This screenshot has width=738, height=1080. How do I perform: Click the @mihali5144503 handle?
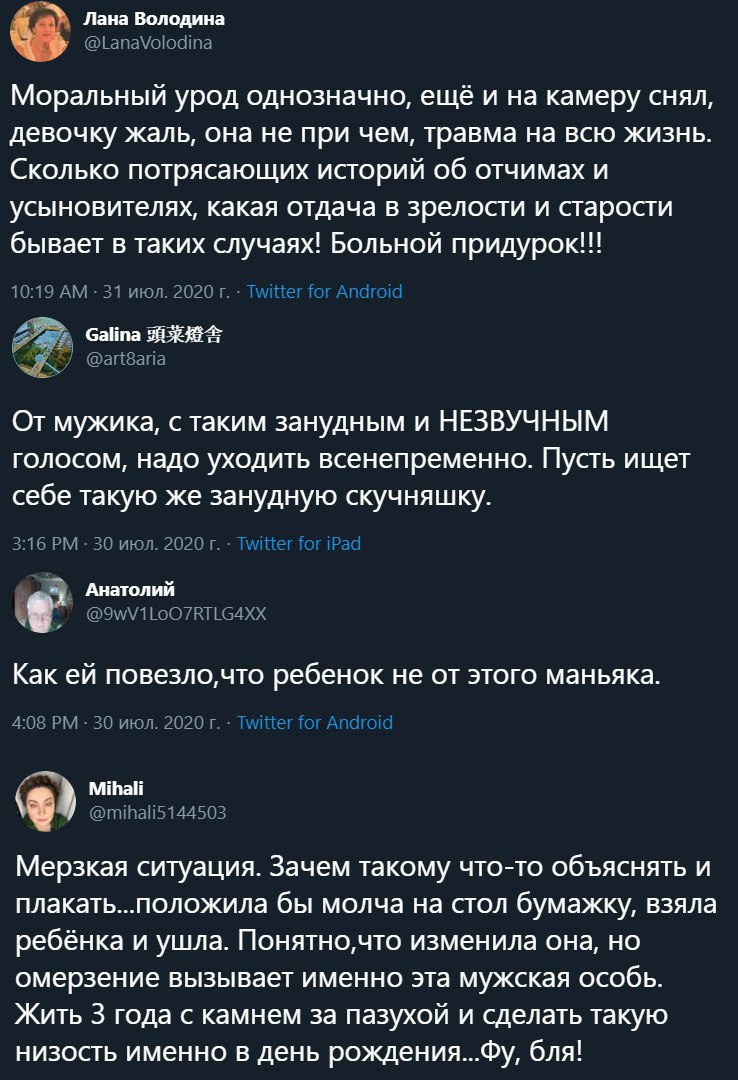pos(157,813)
